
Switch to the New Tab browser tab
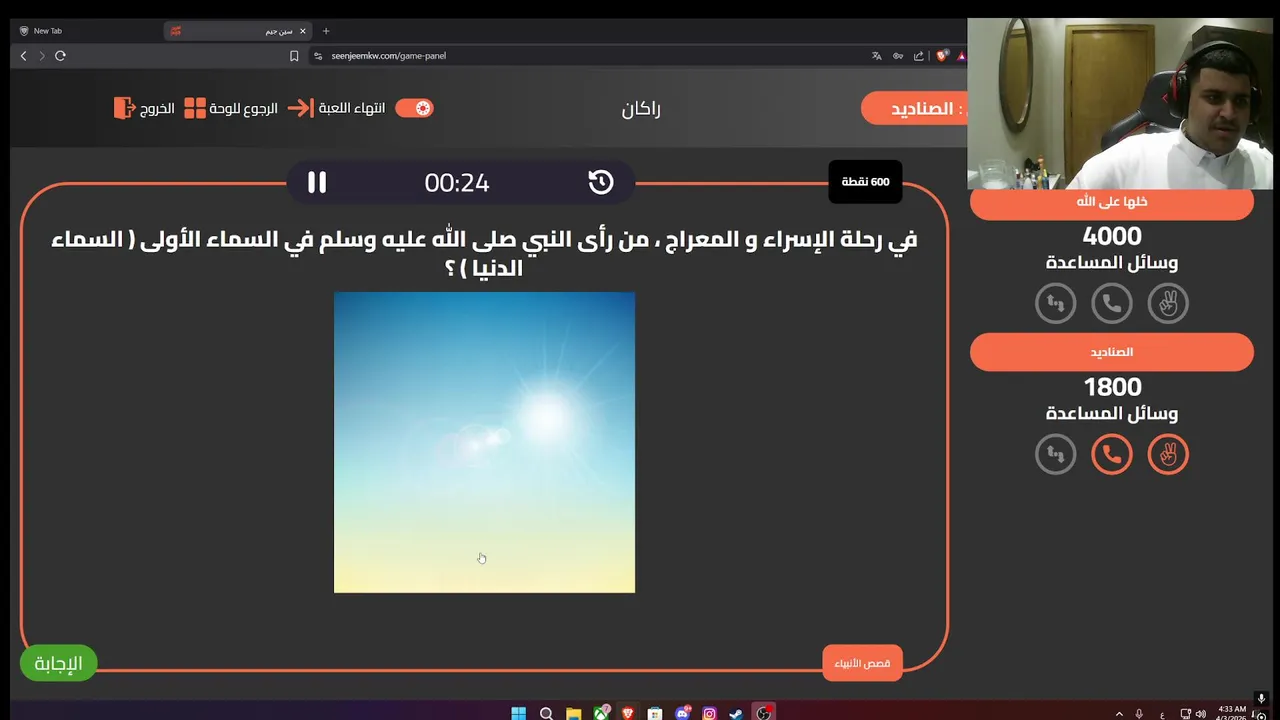tap(85, 31)
